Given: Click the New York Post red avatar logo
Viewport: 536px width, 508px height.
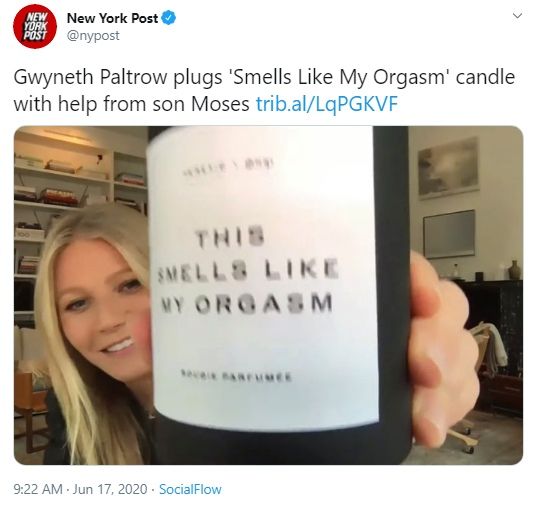Looking at the screenshot, I should pos(35,26).
